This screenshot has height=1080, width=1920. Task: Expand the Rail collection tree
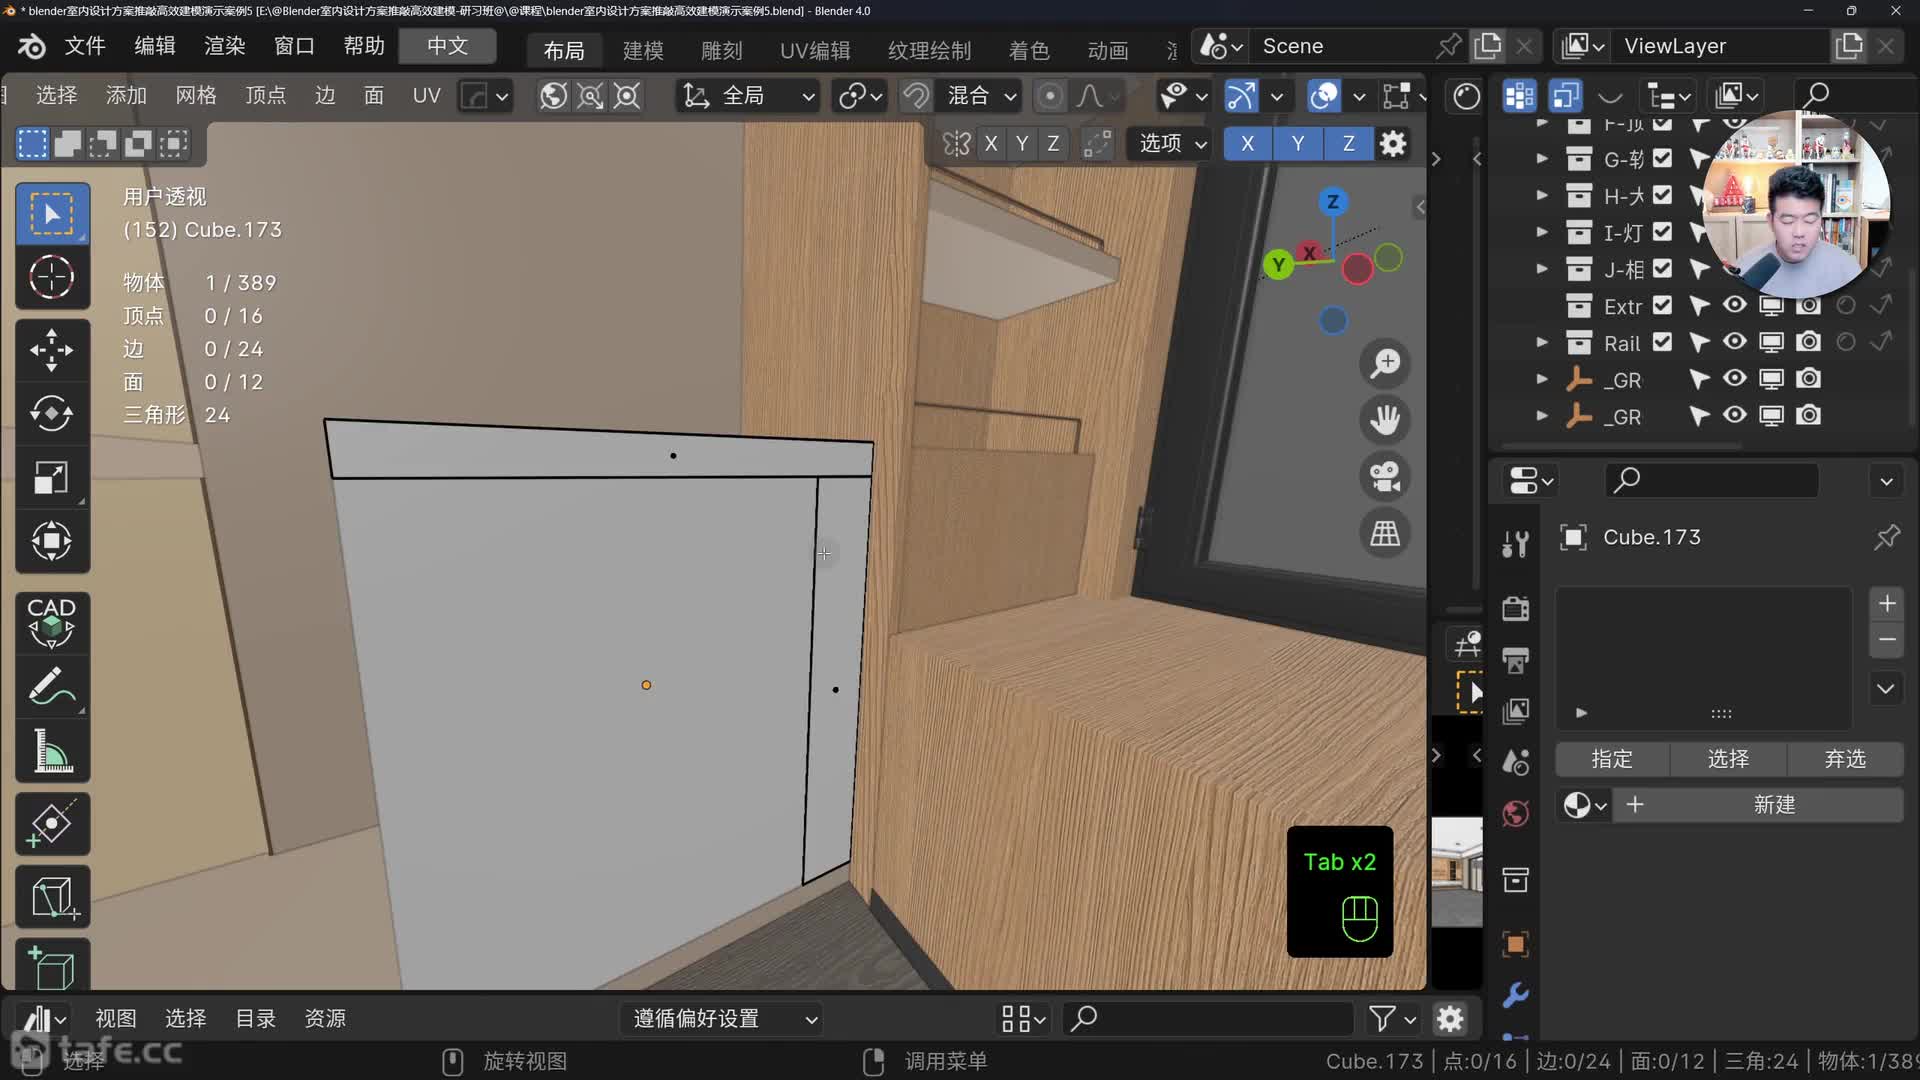tap(1542, 342)
